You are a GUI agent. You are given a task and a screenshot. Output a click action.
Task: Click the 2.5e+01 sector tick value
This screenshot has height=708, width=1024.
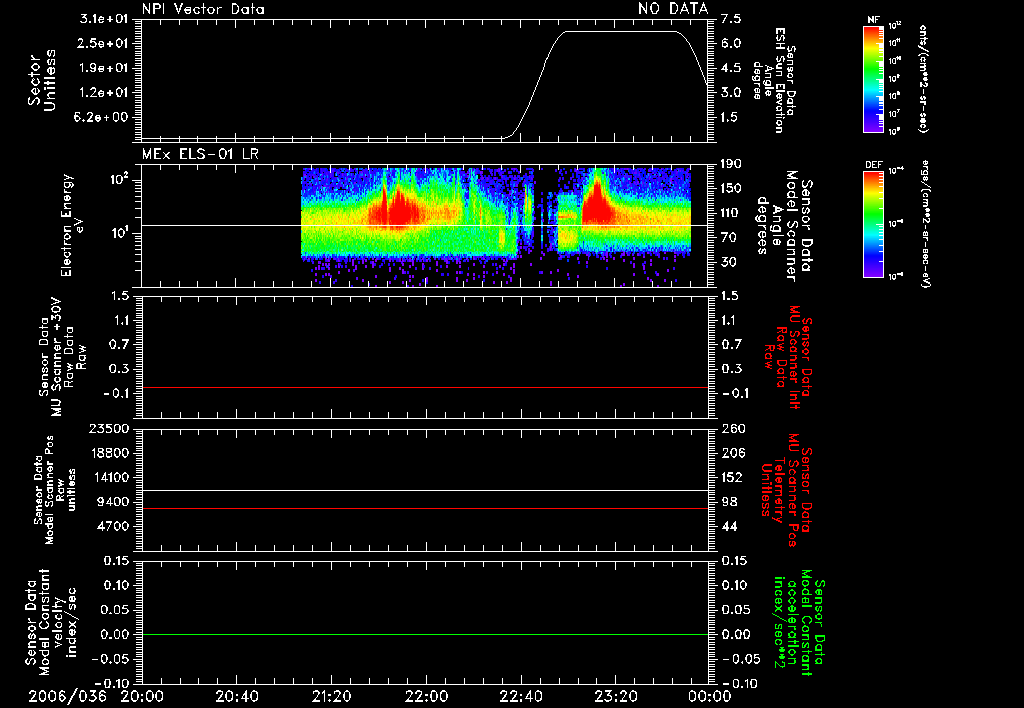point(103,43)
